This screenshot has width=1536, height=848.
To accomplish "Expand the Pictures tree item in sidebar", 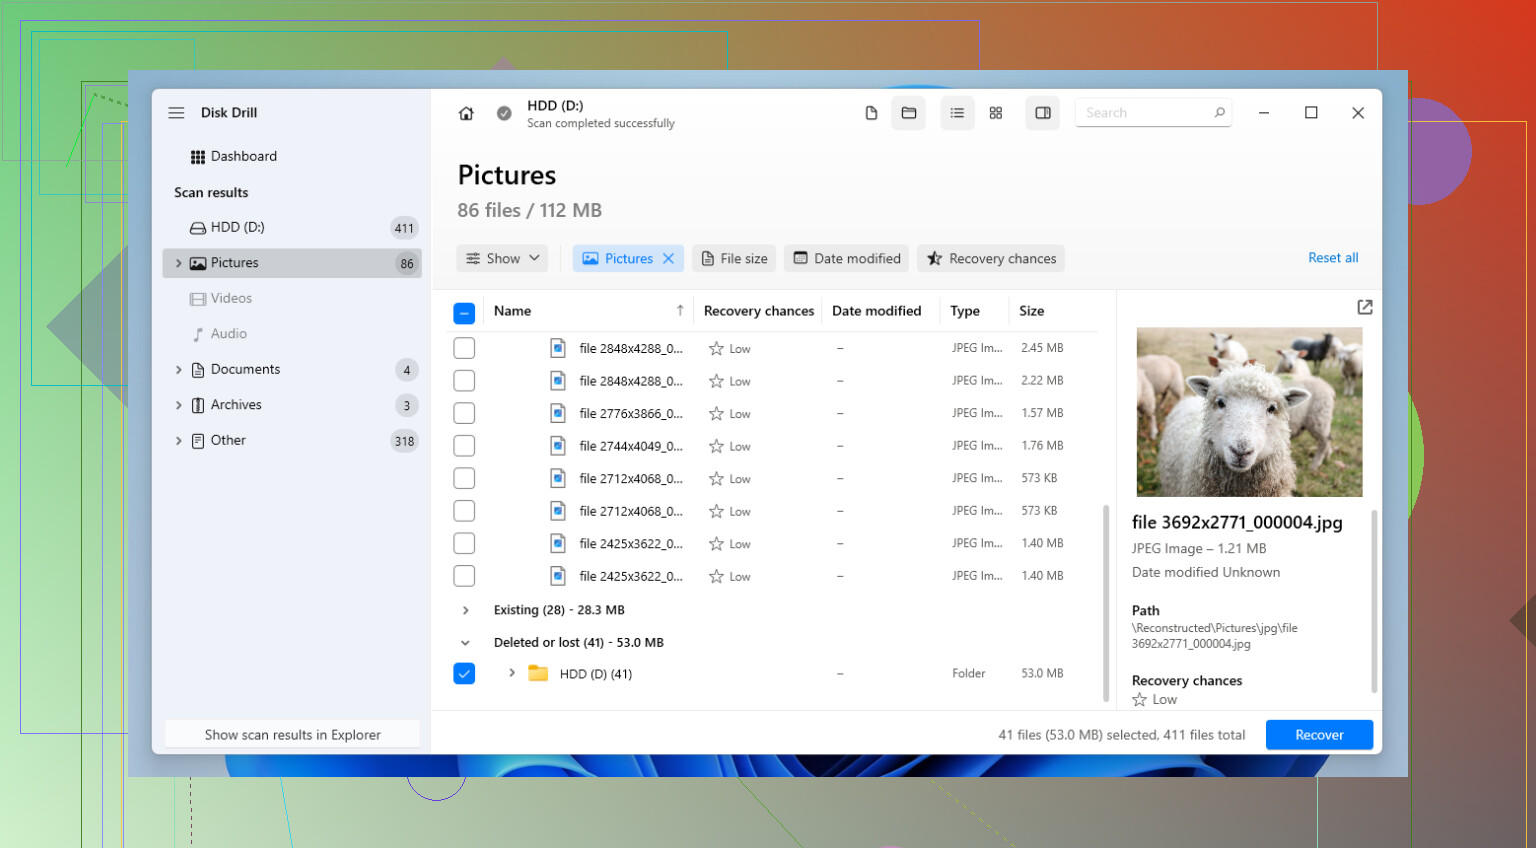I will click(178, 263).
